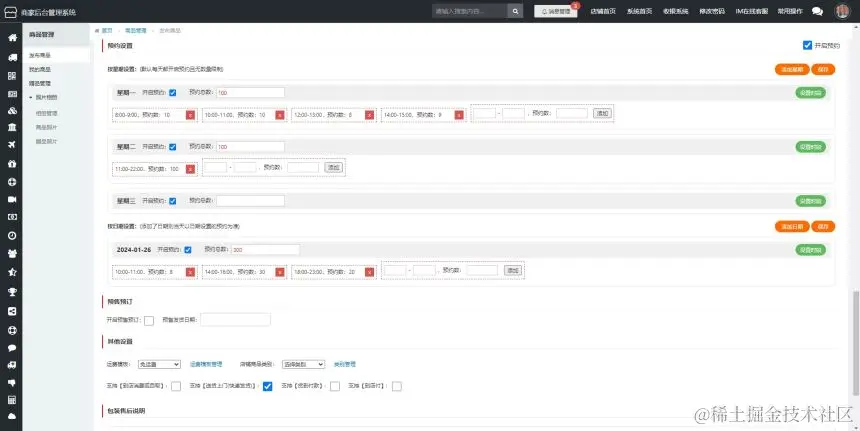Open the gift box icon in sidebar
860x431 pixels.
pyautogui.click(x=12, y=163)
